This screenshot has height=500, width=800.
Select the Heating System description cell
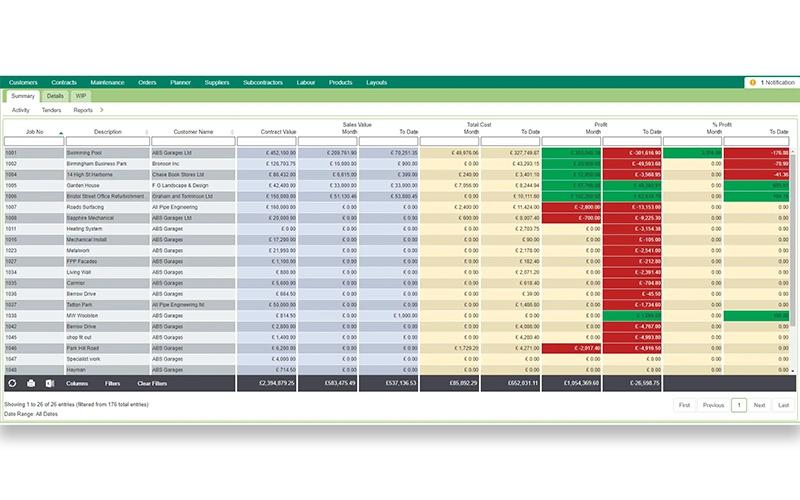108,229
